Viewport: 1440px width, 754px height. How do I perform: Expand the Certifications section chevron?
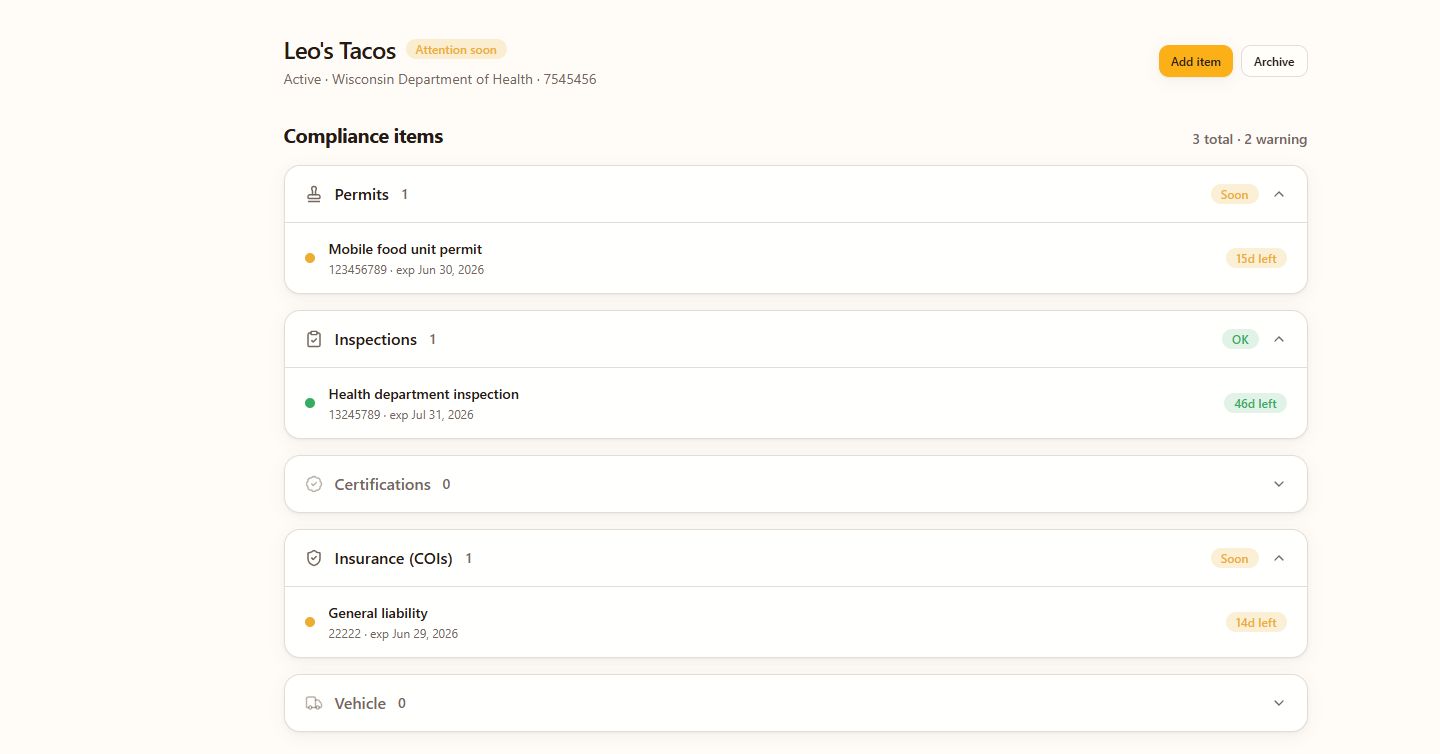[x=1279, y=484]
